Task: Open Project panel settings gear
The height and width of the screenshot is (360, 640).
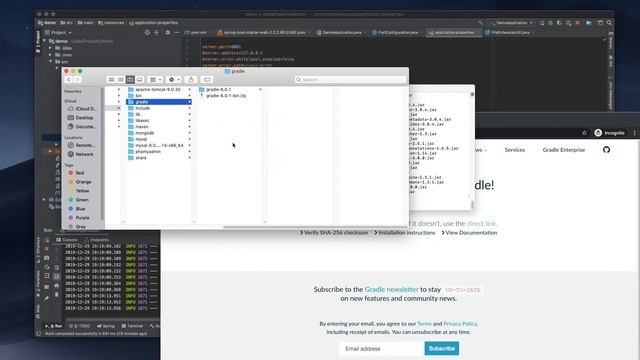Action: 167,32
